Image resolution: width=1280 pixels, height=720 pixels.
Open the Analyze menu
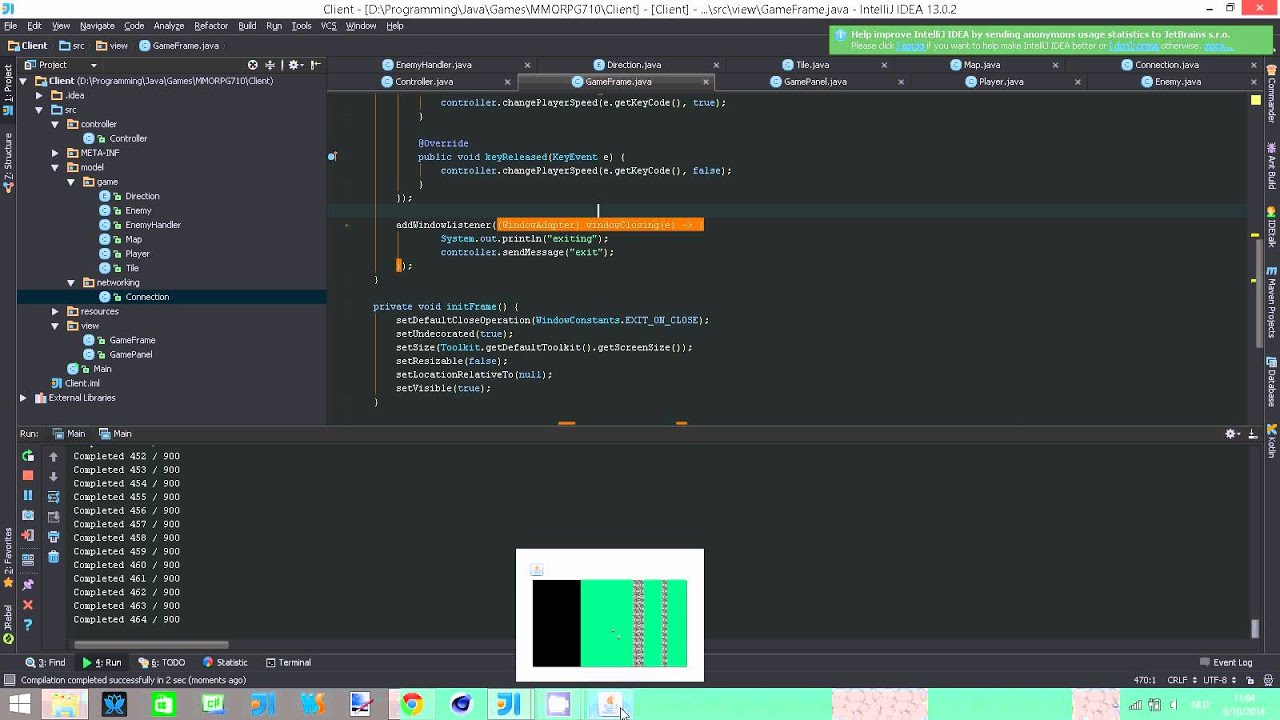pos(168,26)
